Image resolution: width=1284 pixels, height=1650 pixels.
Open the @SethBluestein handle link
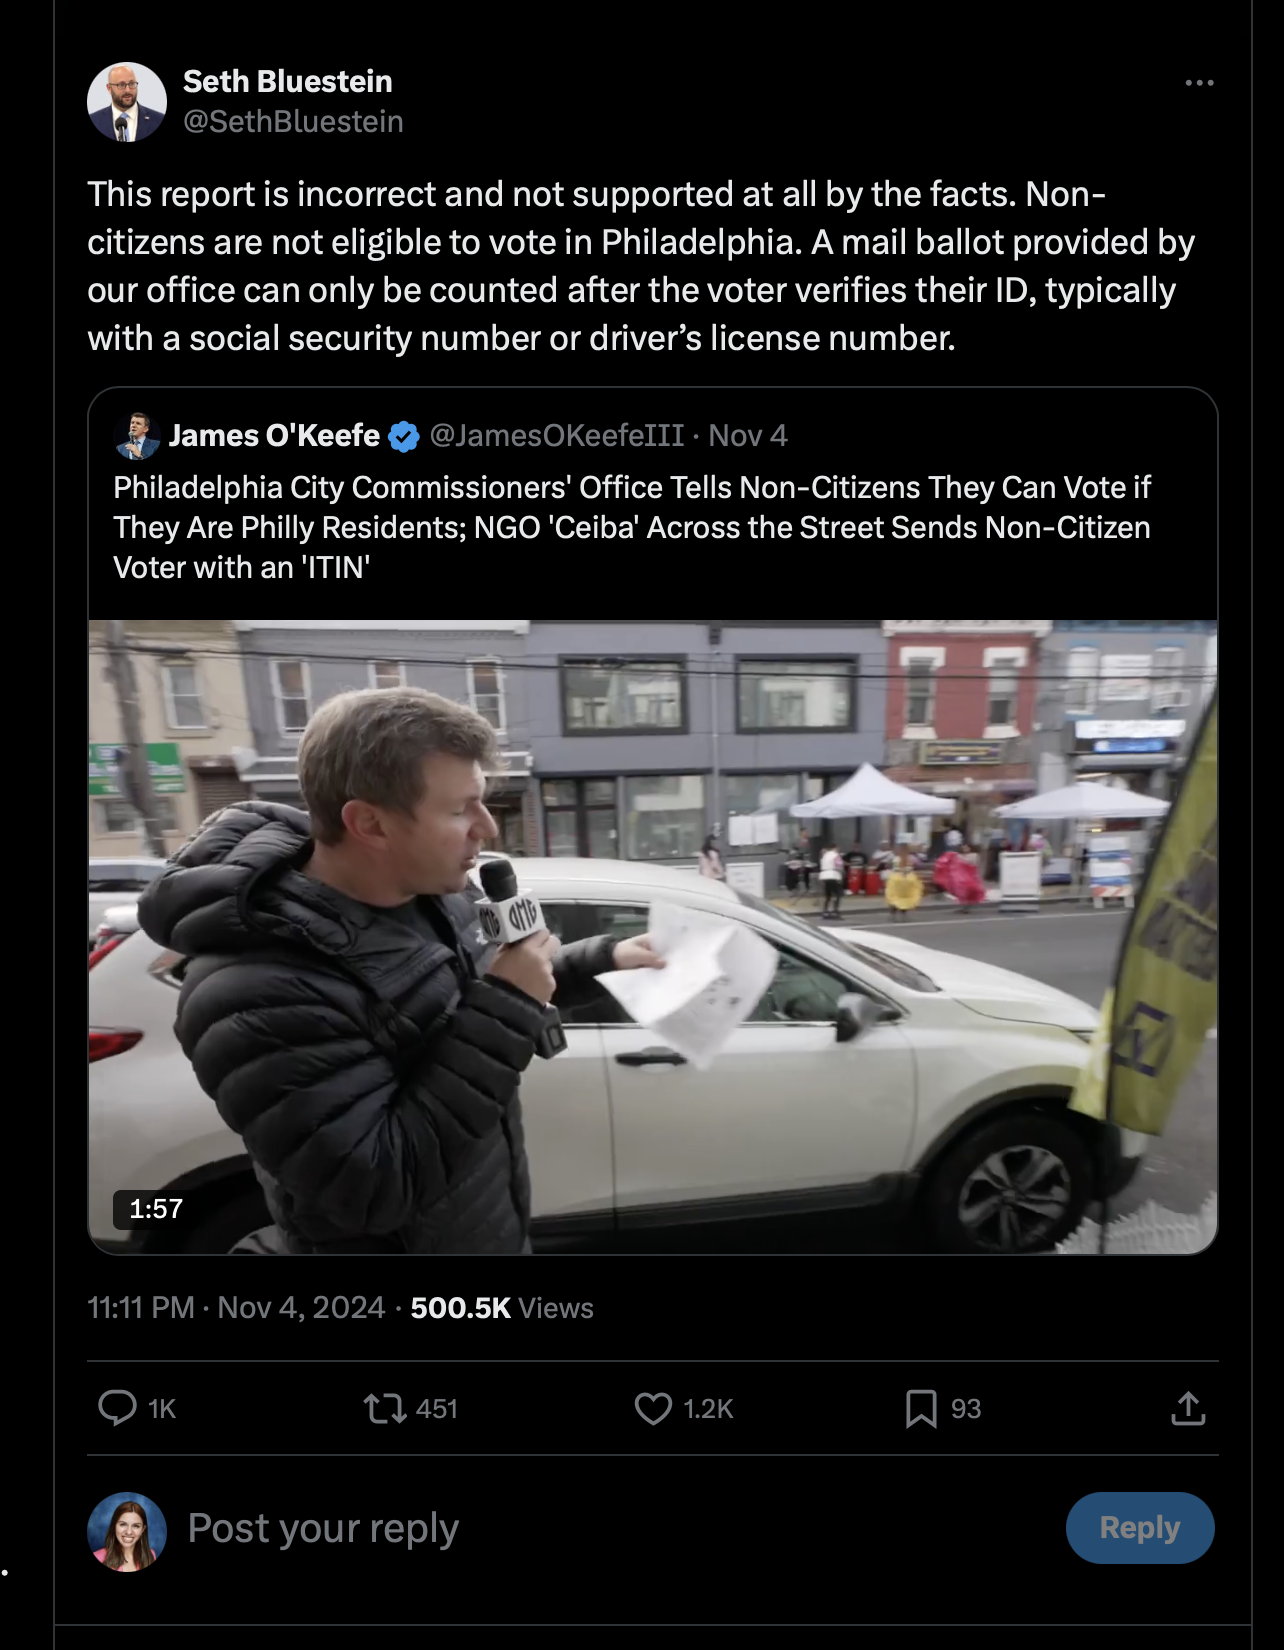(293, 122)
